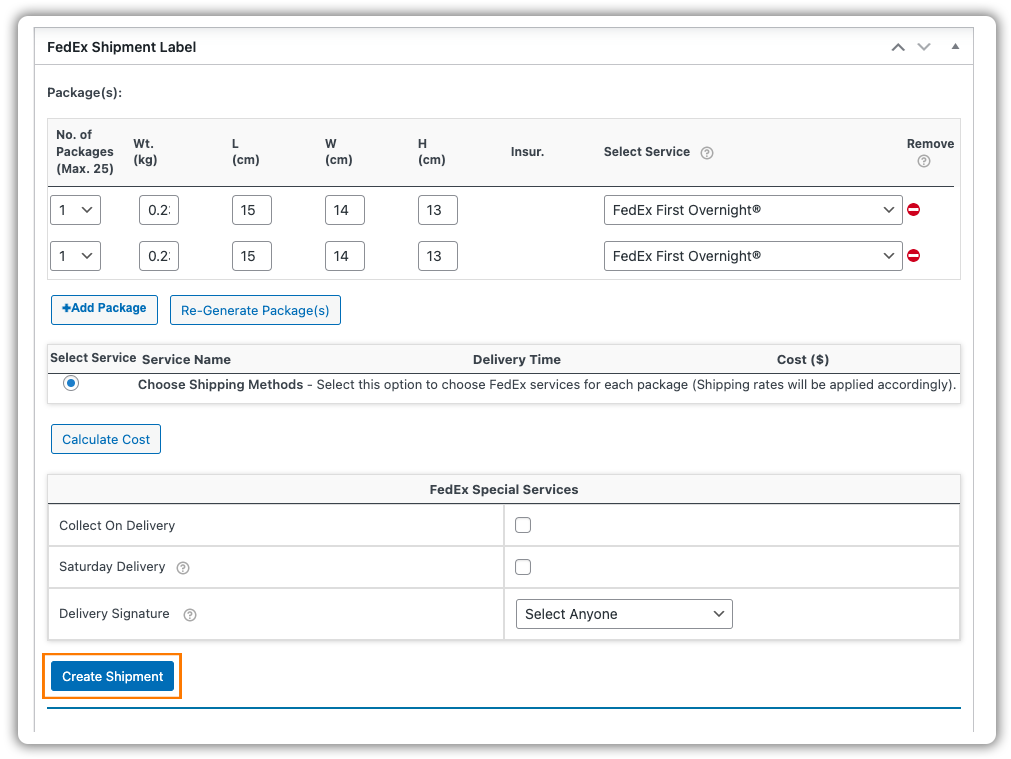Click the Remove column header text
The image size is (1011, 759).
(930, 144)
